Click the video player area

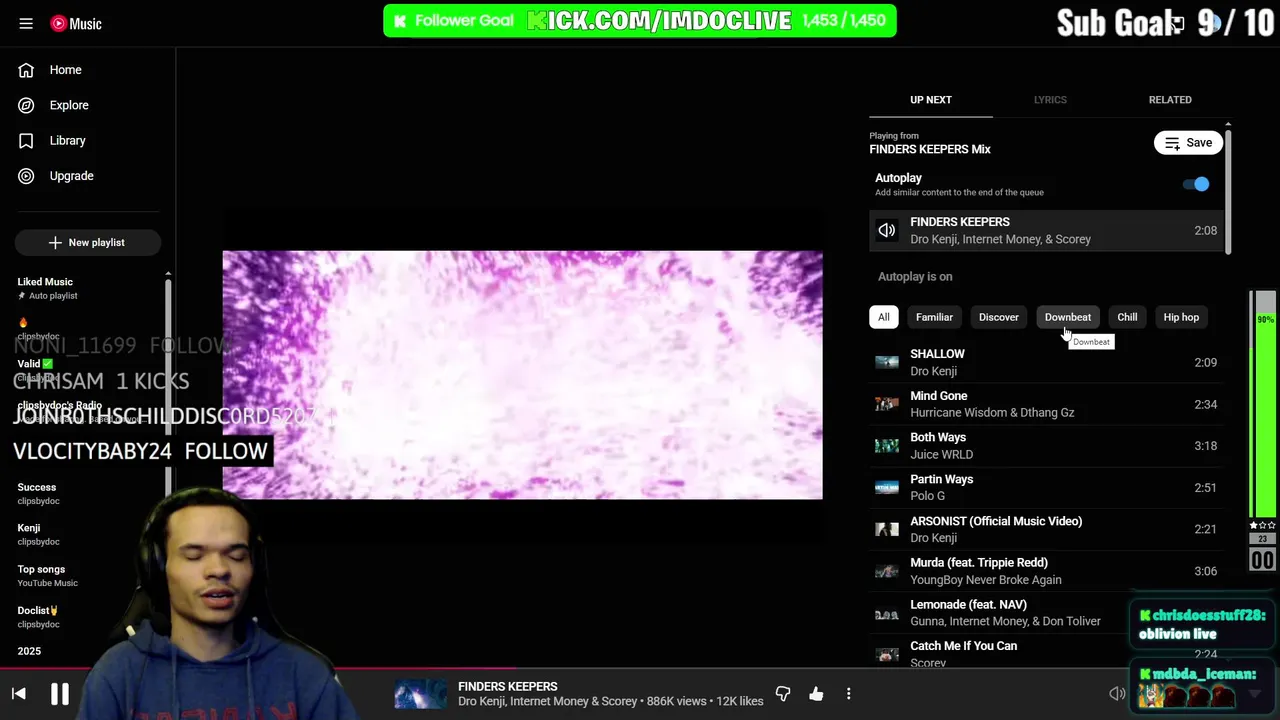point(522,375)
